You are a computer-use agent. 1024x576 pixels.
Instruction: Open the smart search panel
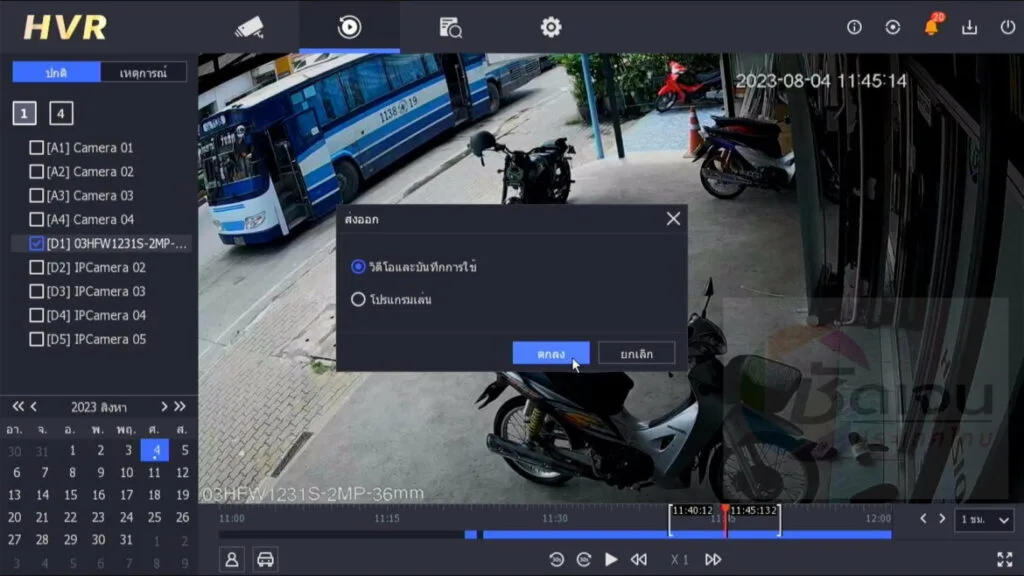coord(448,27)
